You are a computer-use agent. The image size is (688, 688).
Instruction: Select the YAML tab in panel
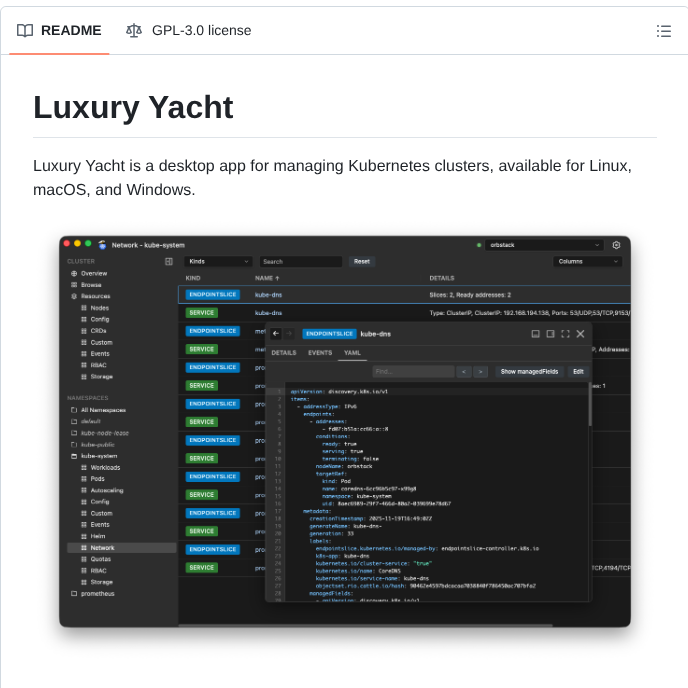coord(352,353)
